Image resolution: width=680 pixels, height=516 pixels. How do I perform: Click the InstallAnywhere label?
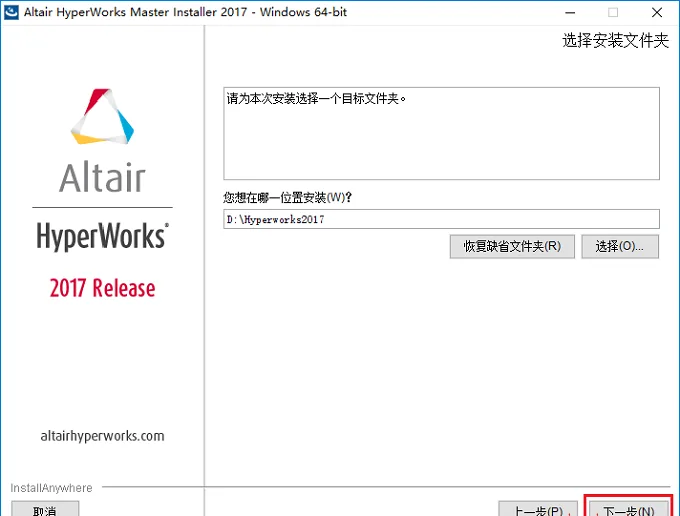click(x=51, y=488)
